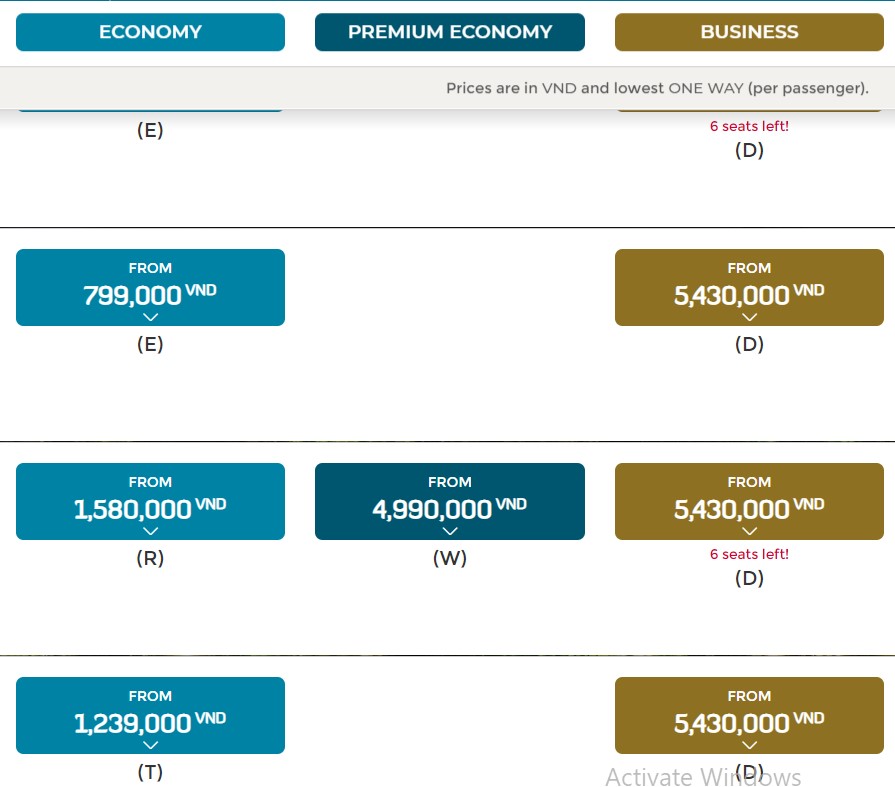Viewport: 895px width, 787px height.
Task: Open the BUSINESS class header tab
Action: pyautogui.click(x=749, y=32)
